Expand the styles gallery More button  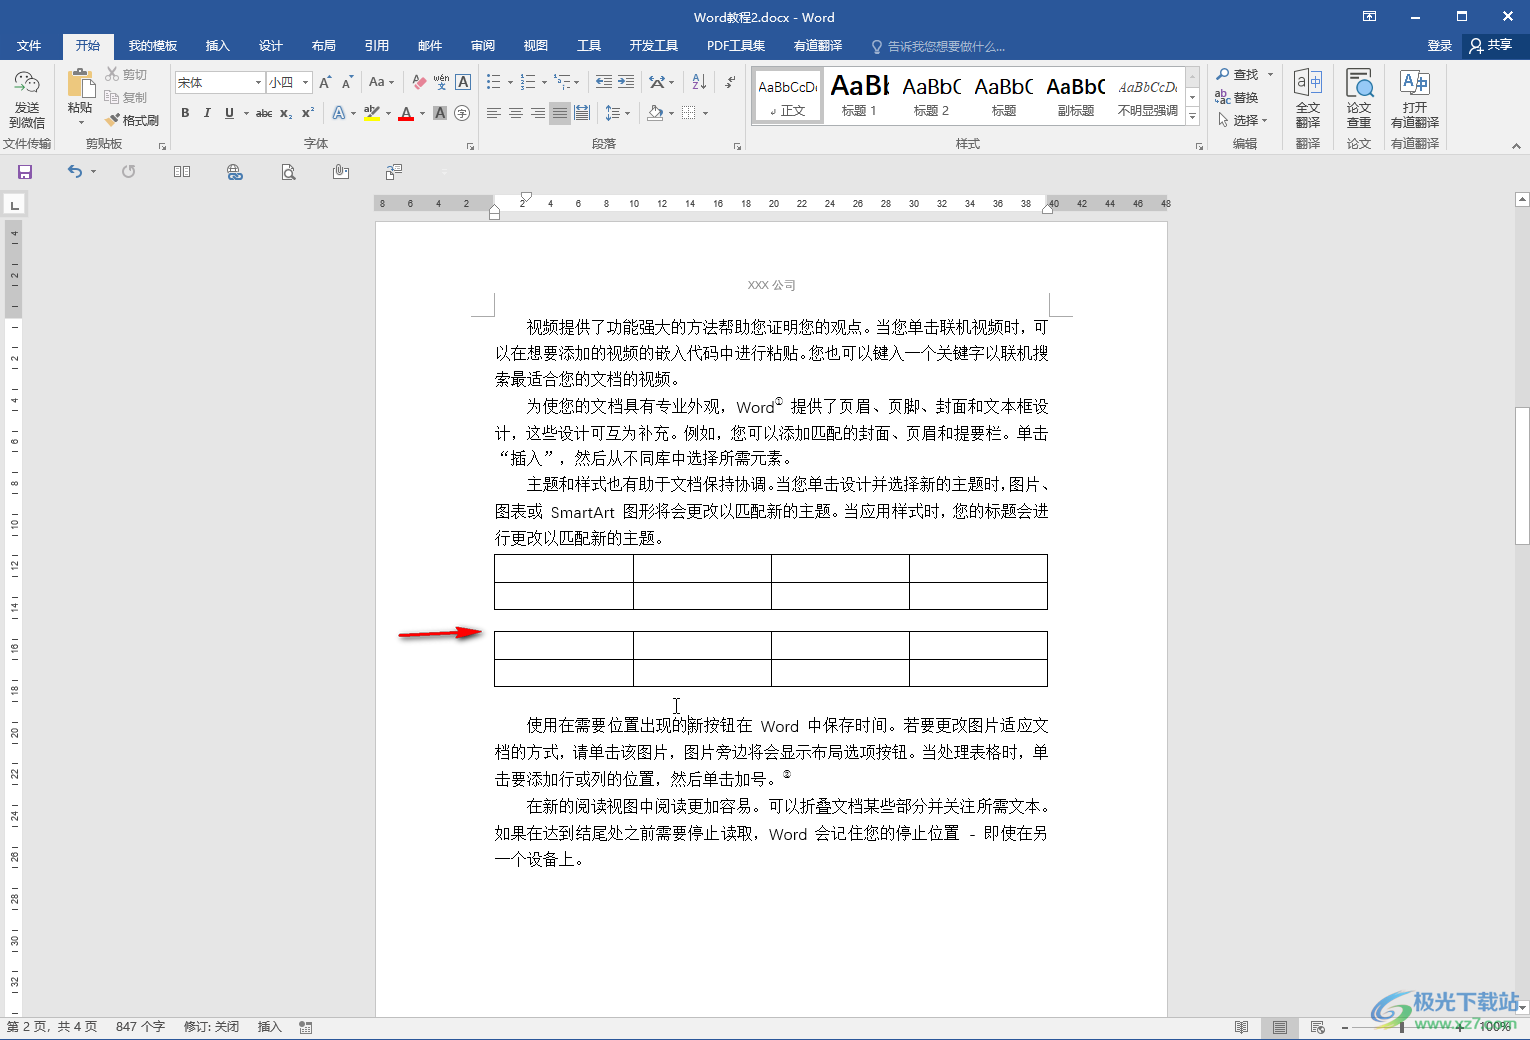point(1193,117)
